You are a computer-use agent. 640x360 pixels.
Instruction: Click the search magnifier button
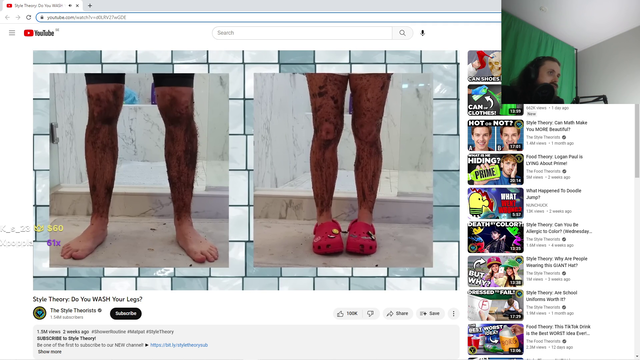pos(402,33)
